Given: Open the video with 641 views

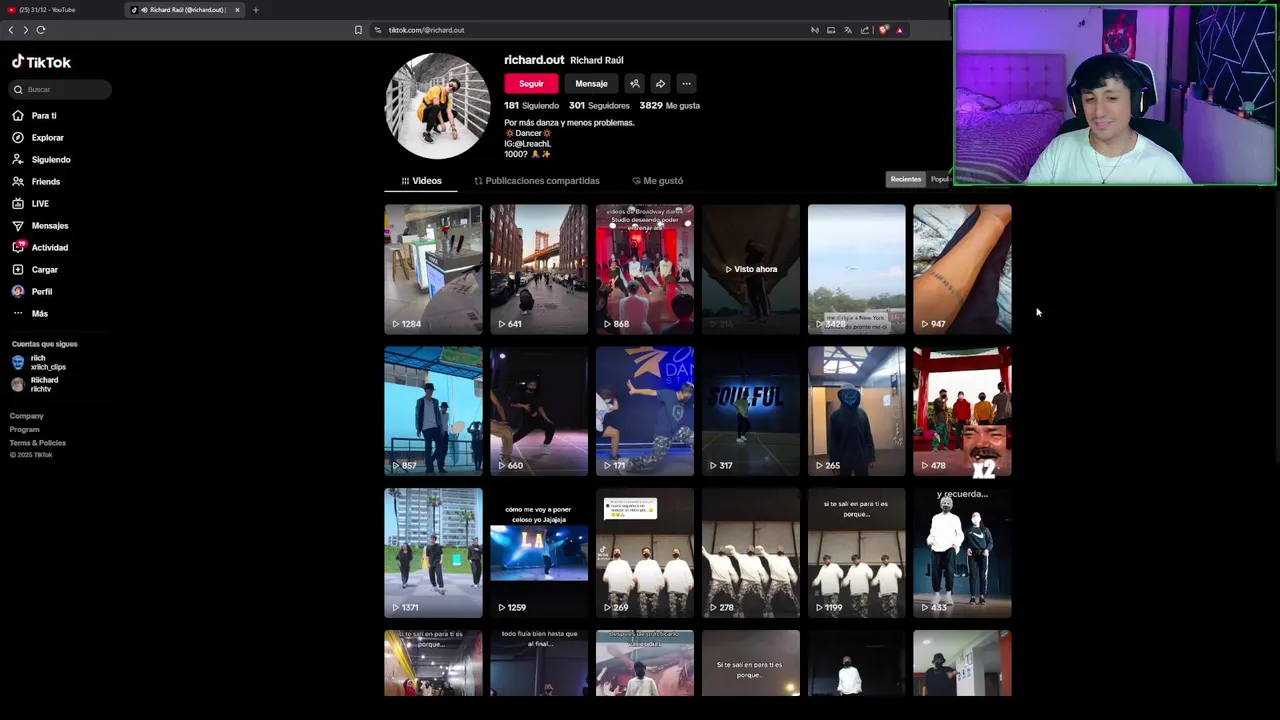Looking at the screenshot, I should [539, 269].
